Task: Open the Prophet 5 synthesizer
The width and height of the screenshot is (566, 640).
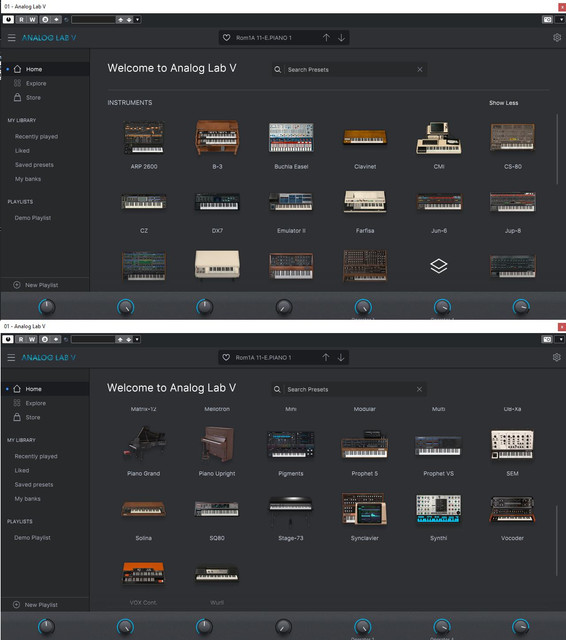Action: (x=364, y=444)
